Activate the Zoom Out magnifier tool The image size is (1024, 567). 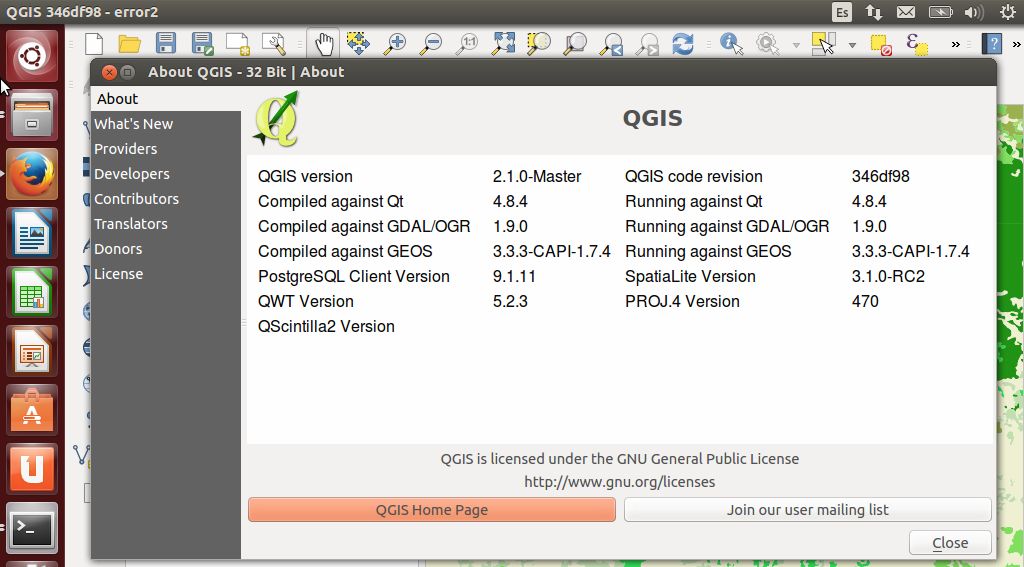tap(431, 43)
